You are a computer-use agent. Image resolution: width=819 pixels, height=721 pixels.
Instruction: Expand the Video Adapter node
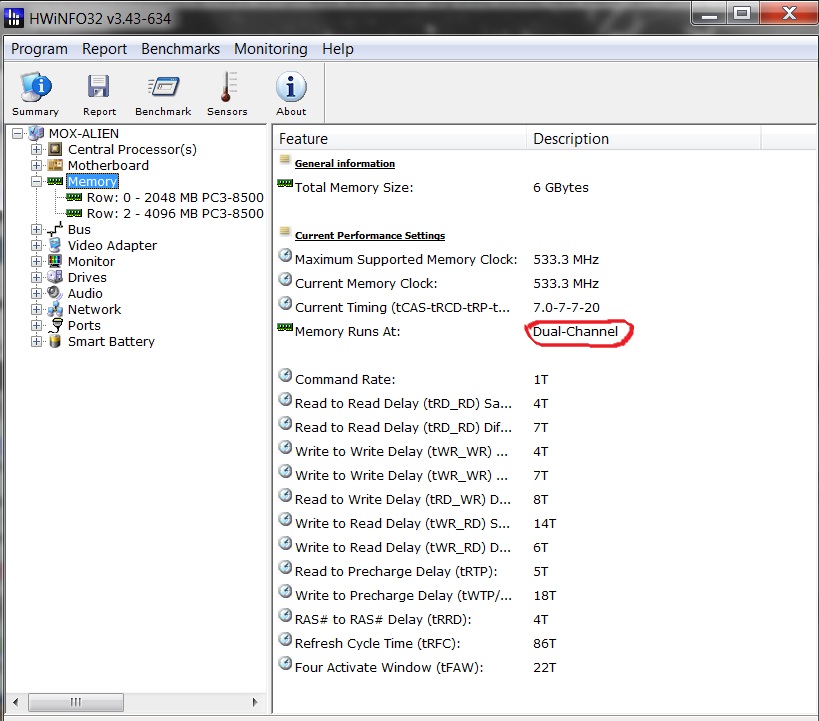[x=36, y=246]
